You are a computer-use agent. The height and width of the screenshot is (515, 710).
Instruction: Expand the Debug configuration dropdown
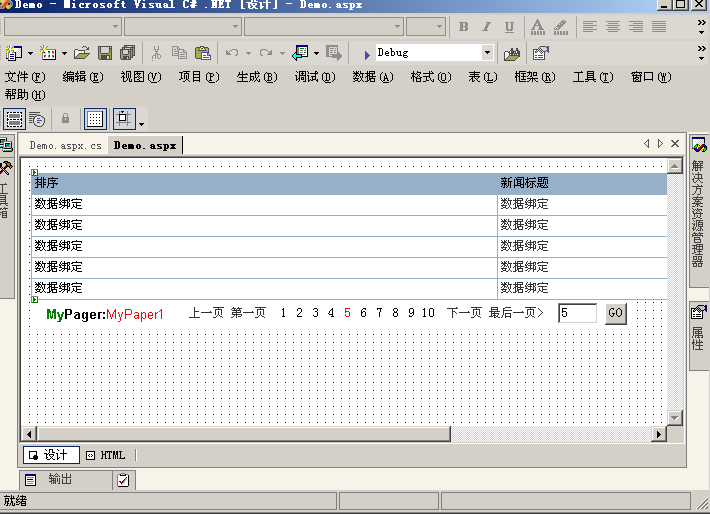[x=487, y=52]
